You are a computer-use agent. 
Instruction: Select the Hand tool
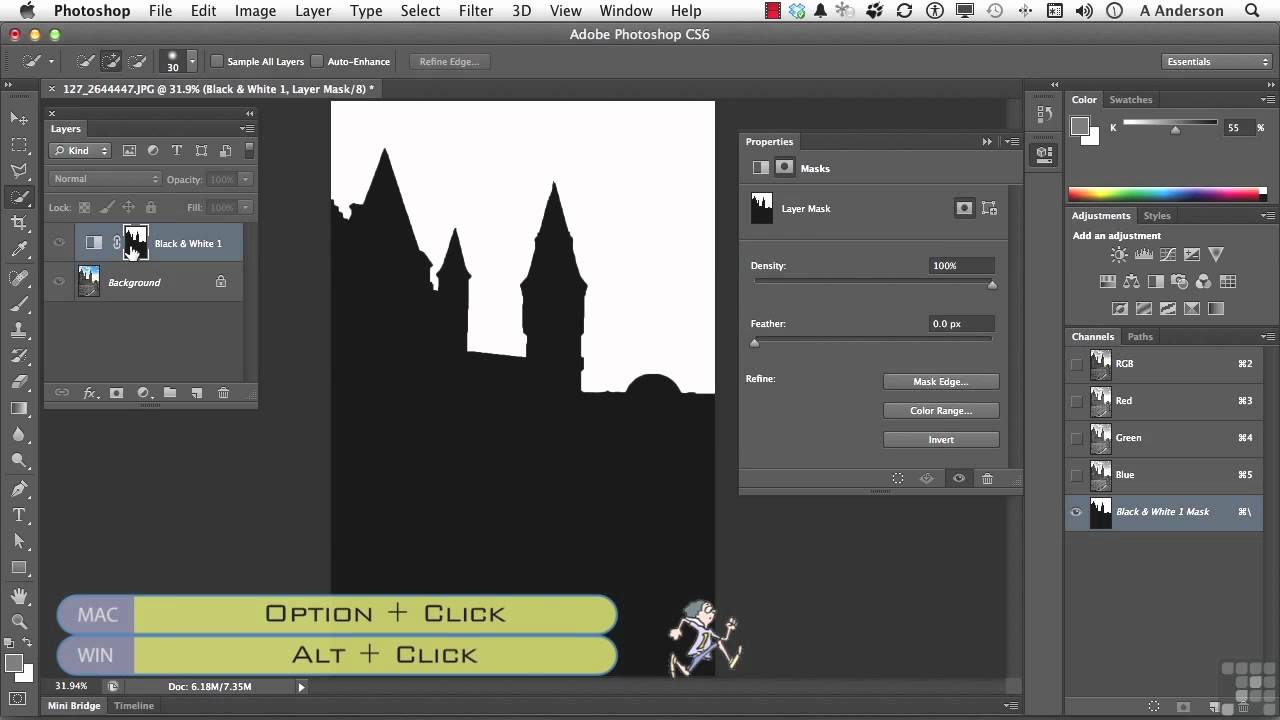click(19, 595)
